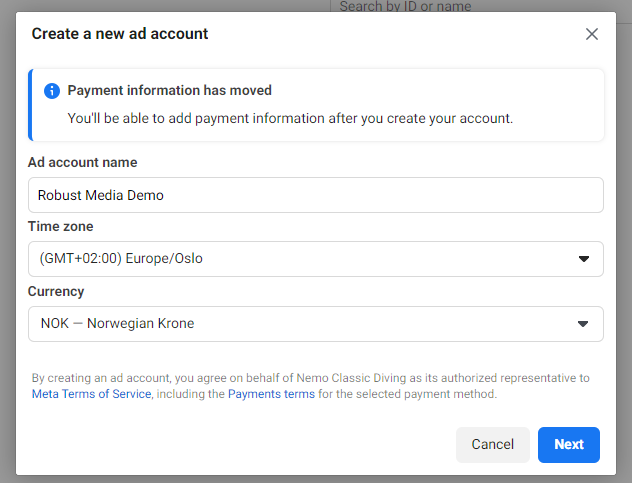This screenshot has width=632, height=483.
Task: Click the Time zone label
Action: [x=61, y=227]
